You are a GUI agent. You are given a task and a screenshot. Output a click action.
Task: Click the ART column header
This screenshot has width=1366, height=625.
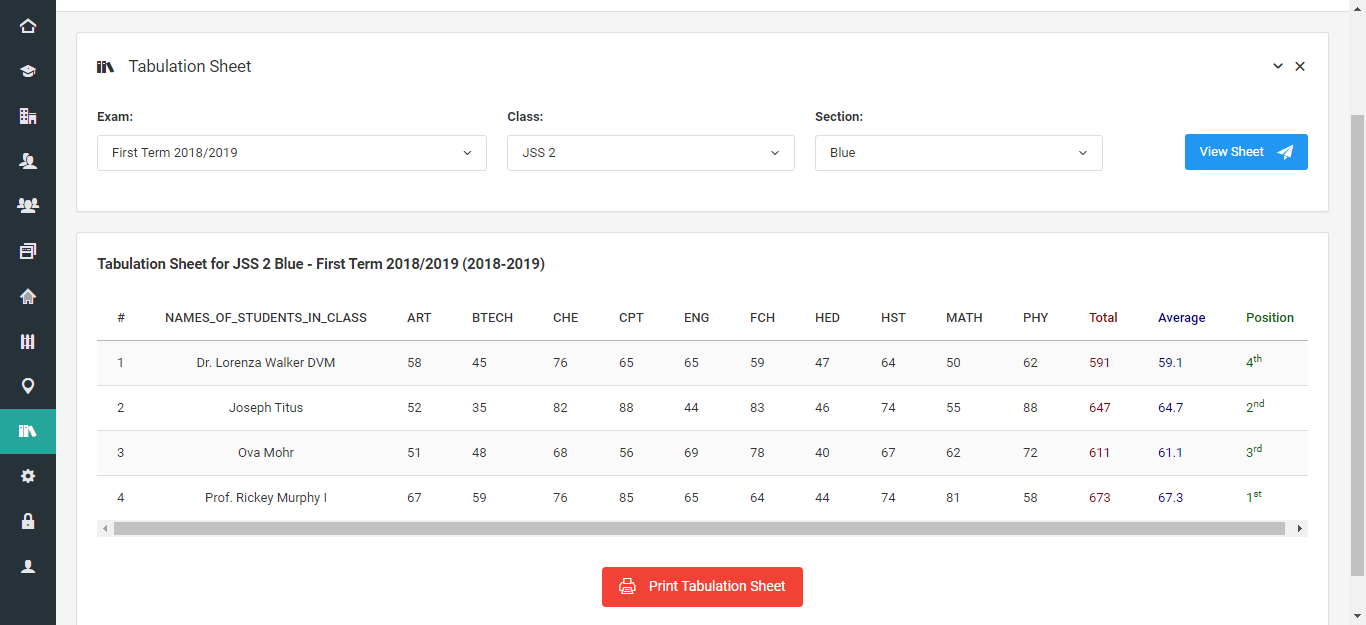click(x=419, y=318)
